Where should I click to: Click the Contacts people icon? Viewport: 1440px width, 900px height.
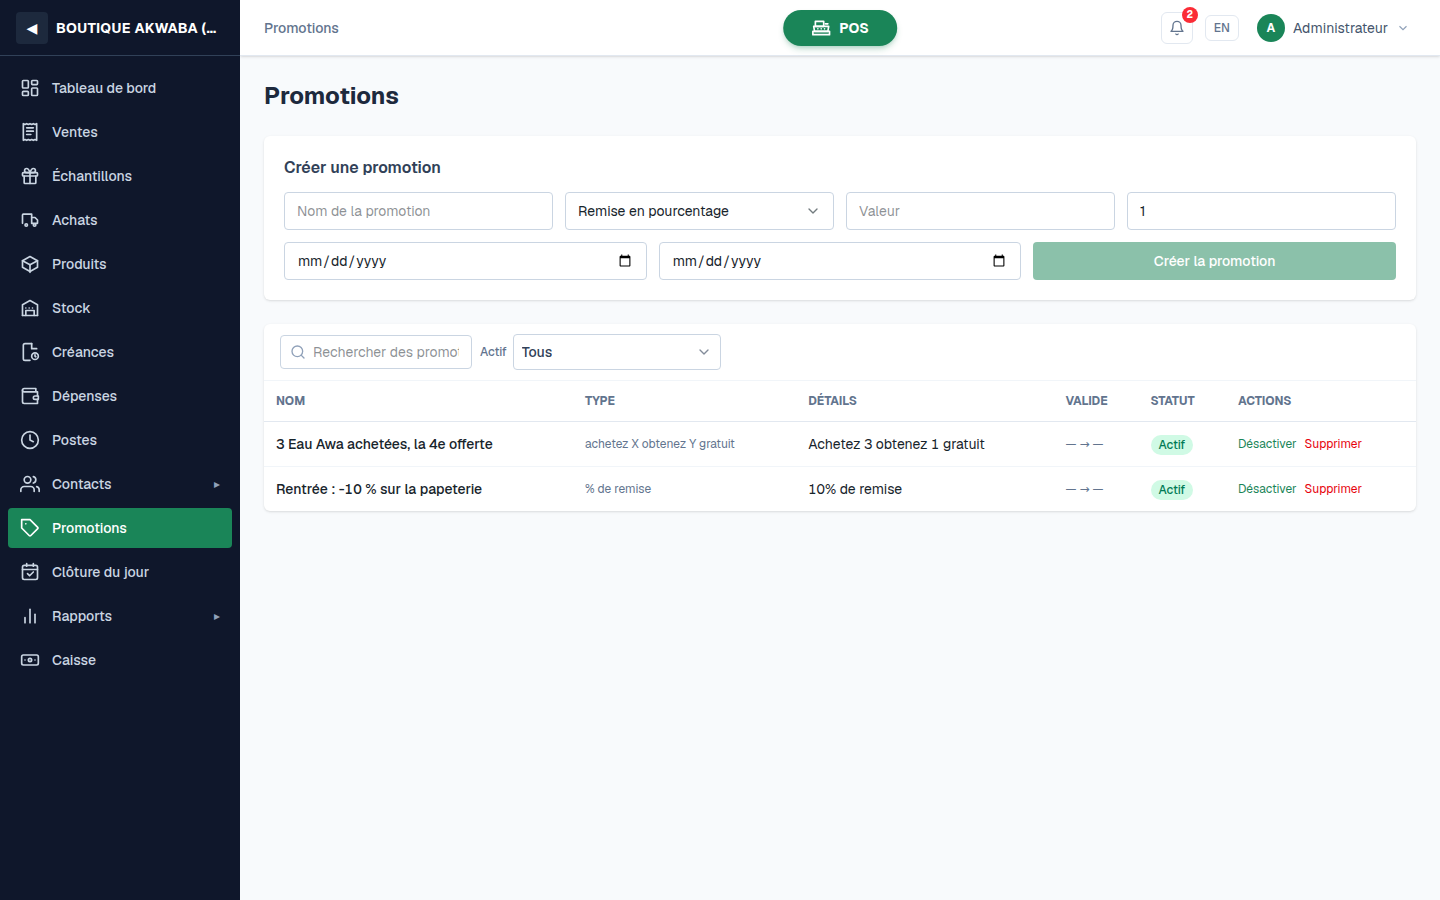pos(30,484)
